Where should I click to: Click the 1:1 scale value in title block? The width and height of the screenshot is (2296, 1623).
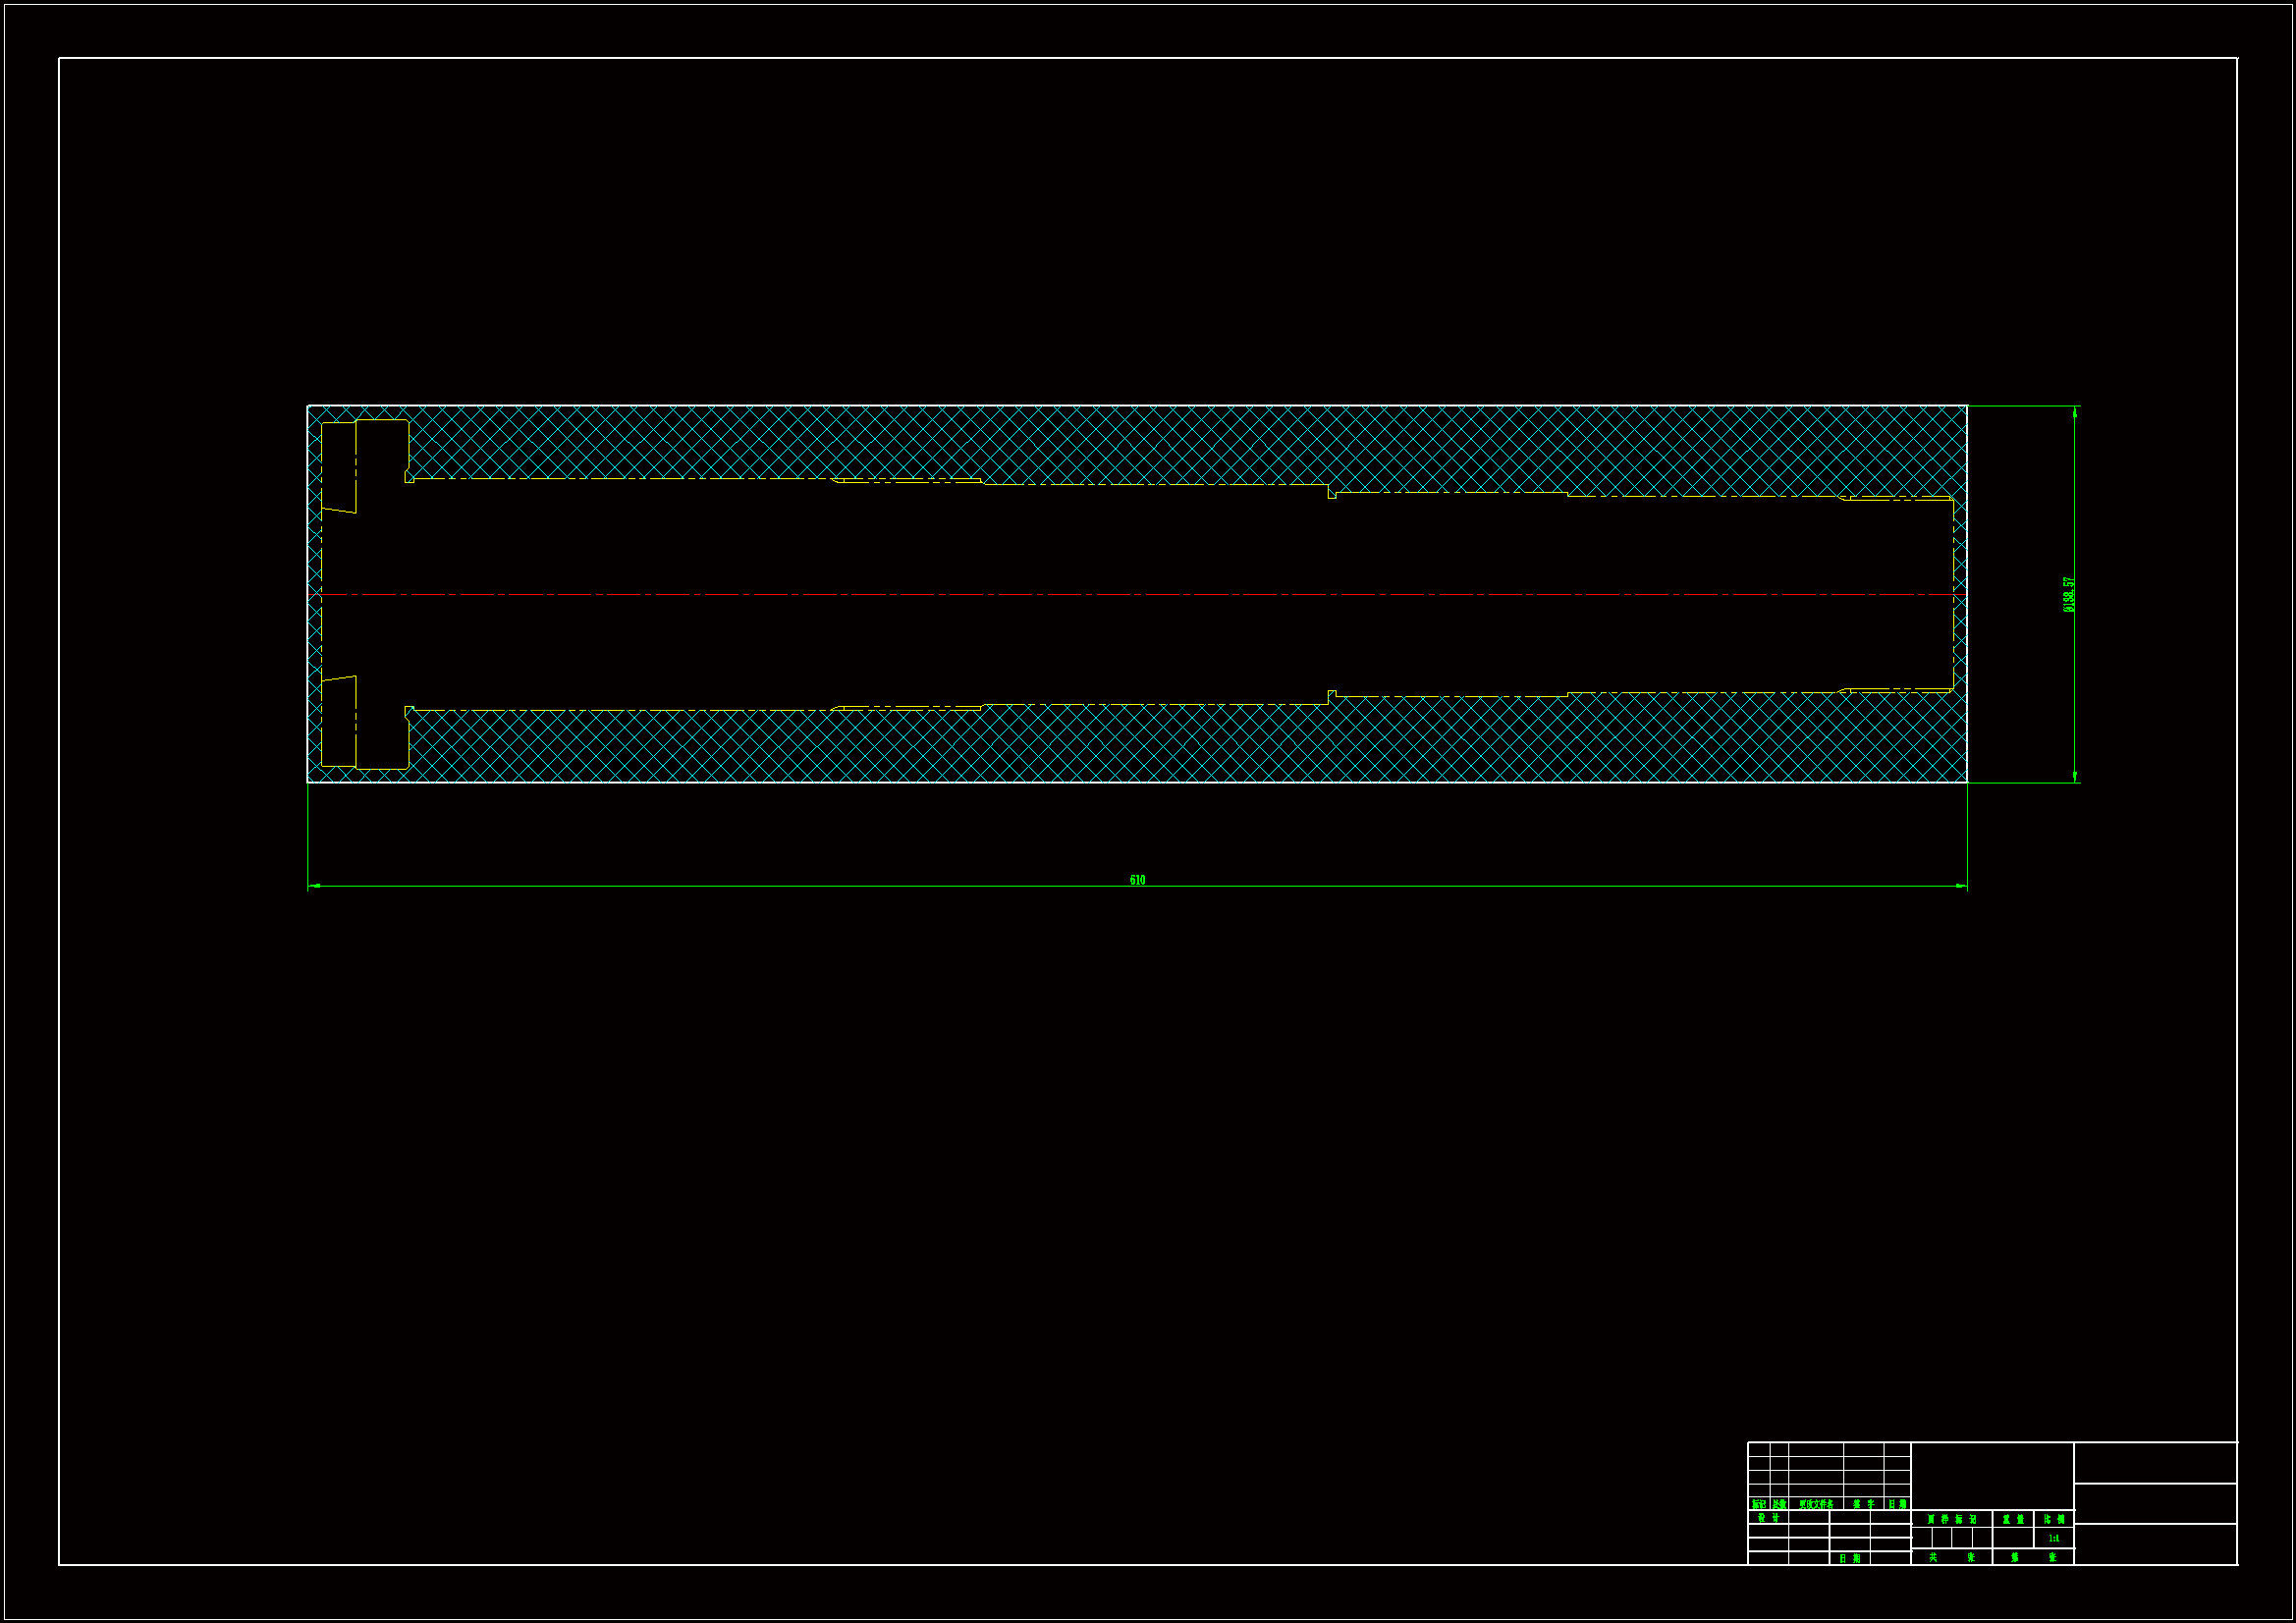click(x=2054, y=1538)
